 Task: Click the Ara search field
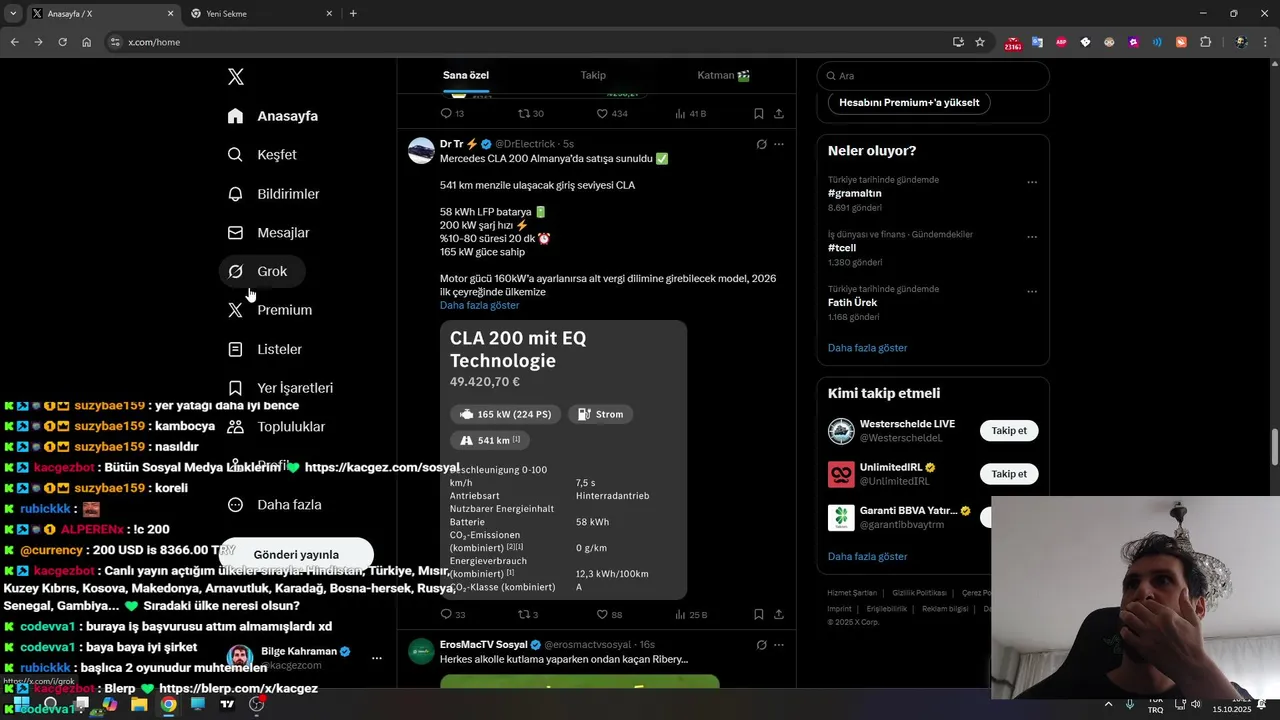(x=933, y=76)
